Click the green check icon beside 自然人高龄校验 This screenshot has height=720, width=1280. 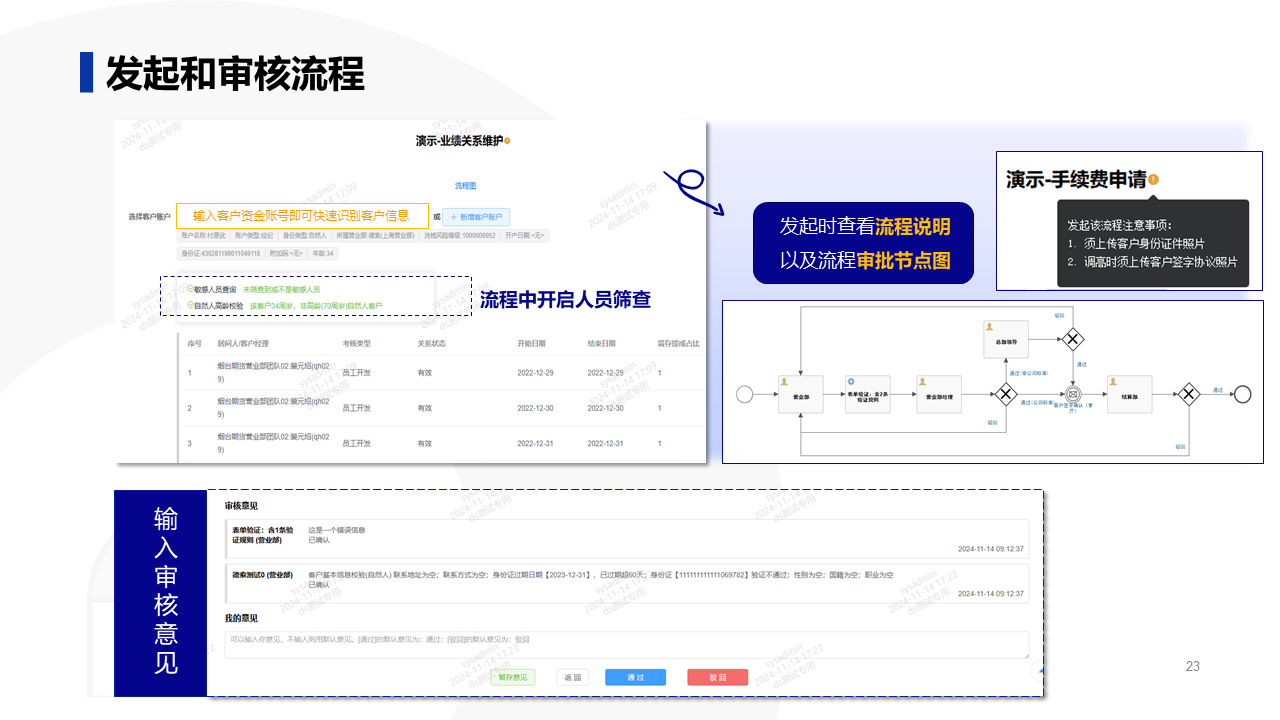190,304
